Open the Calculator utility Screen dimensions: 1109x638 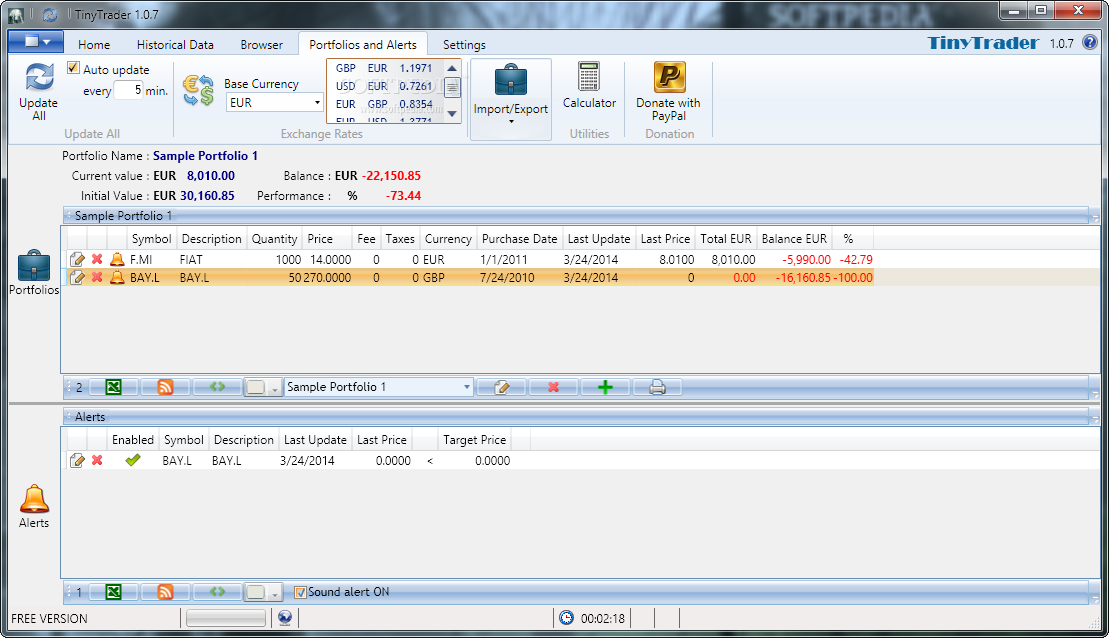[589, 86]
